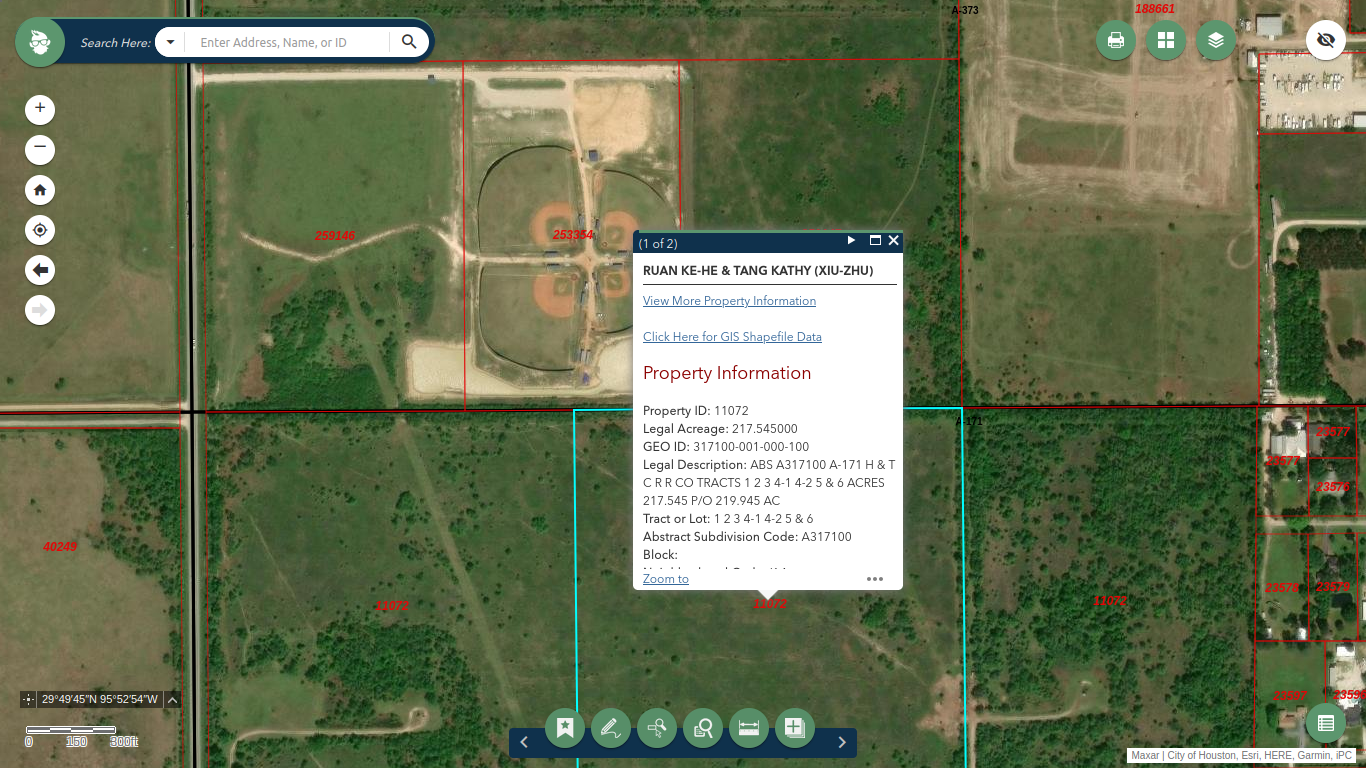Click the Property Information heading
The width and height of the screenshot is (1366, 768).
(727, 373)
